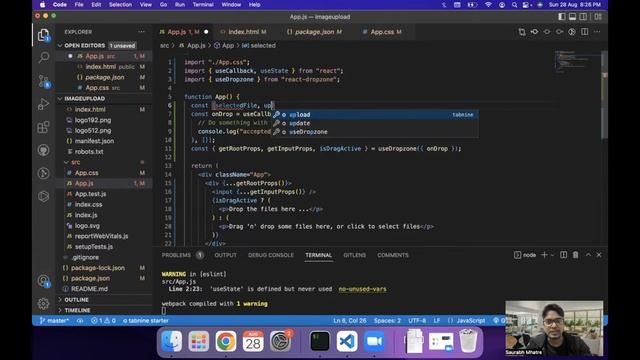Open Visual Studio Code in the Dock
This screenshot has width=640, height=360.
pyautogui.click(x=347, y=341)
